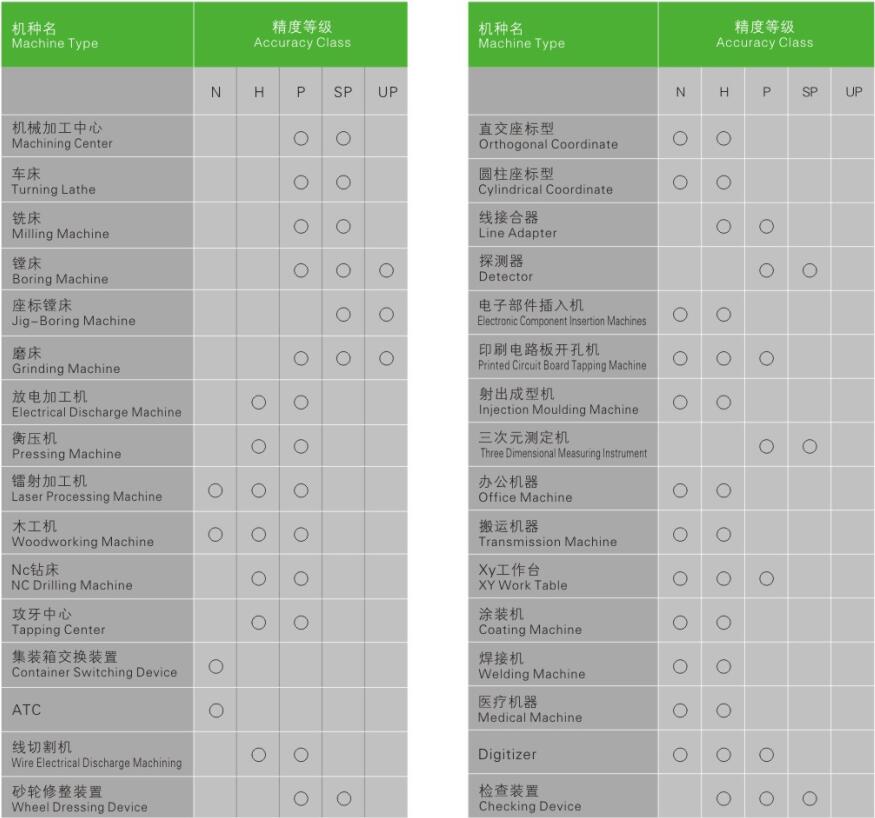Select P circle in Digitizer row
The width and height of the screenshot is (875, 818).
(766, 755)
